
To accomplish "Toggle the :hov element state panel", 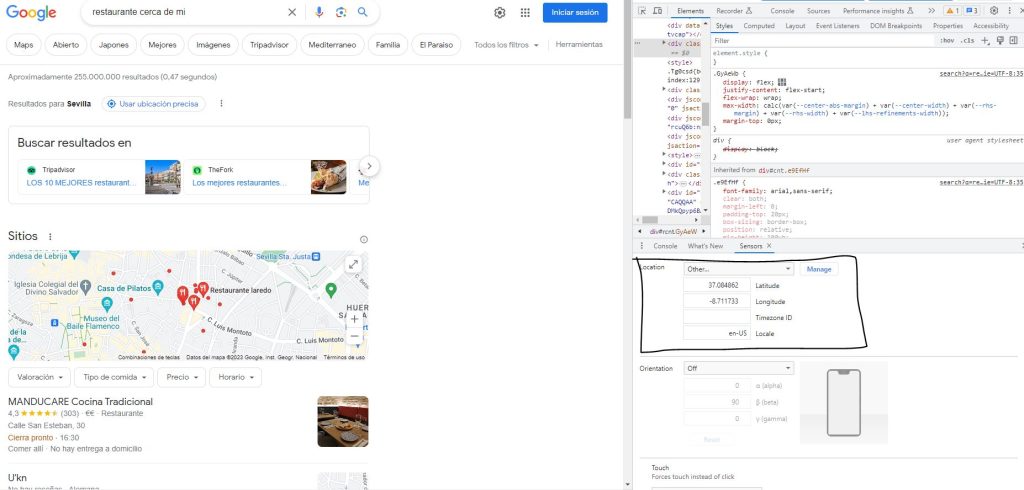I will (947, 40).
